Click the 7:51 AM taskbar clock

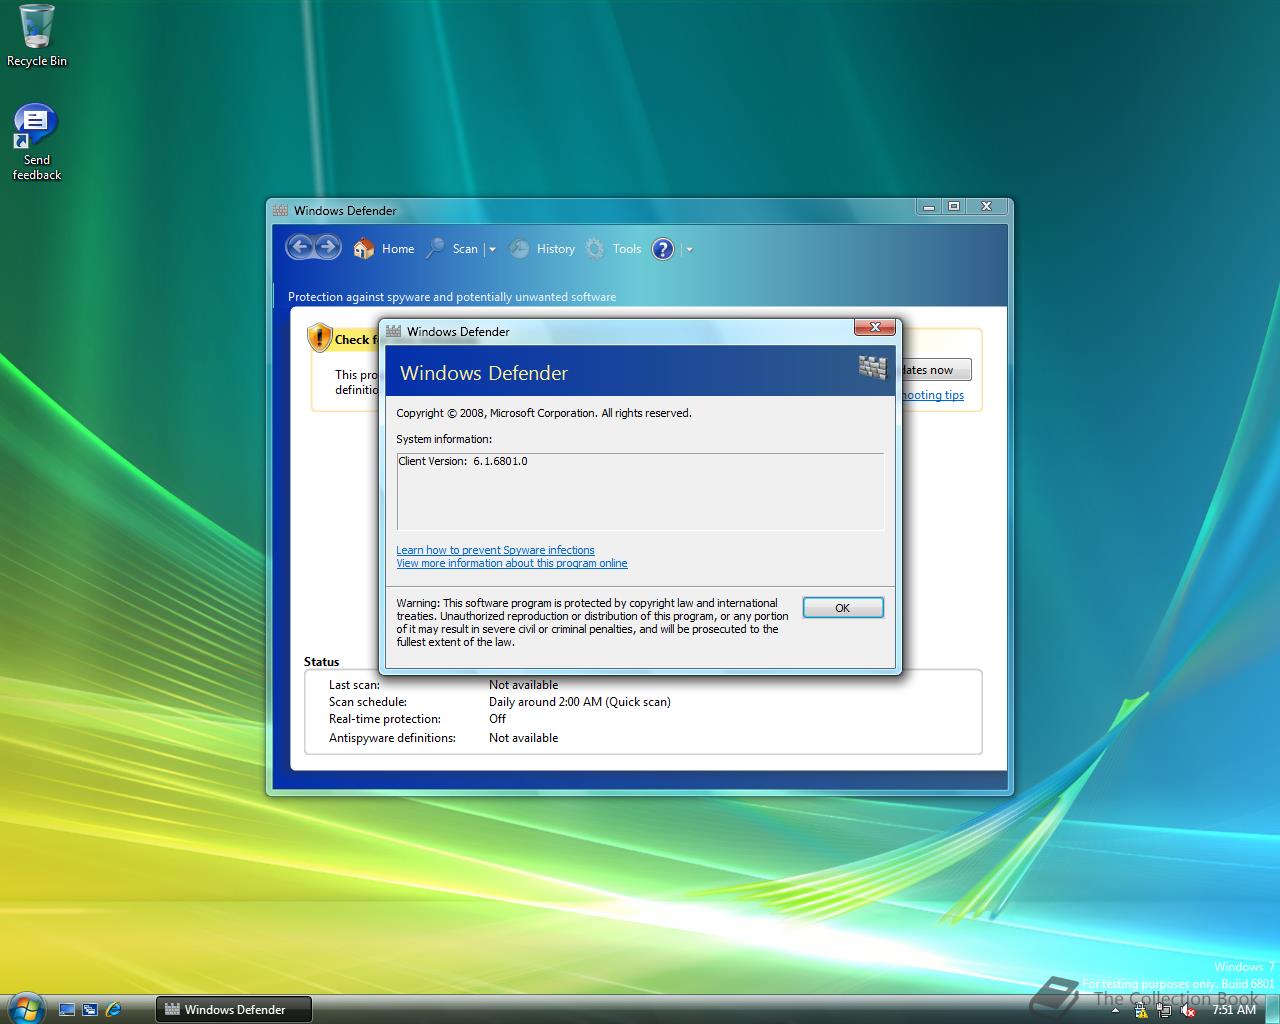point(1234,1010)
